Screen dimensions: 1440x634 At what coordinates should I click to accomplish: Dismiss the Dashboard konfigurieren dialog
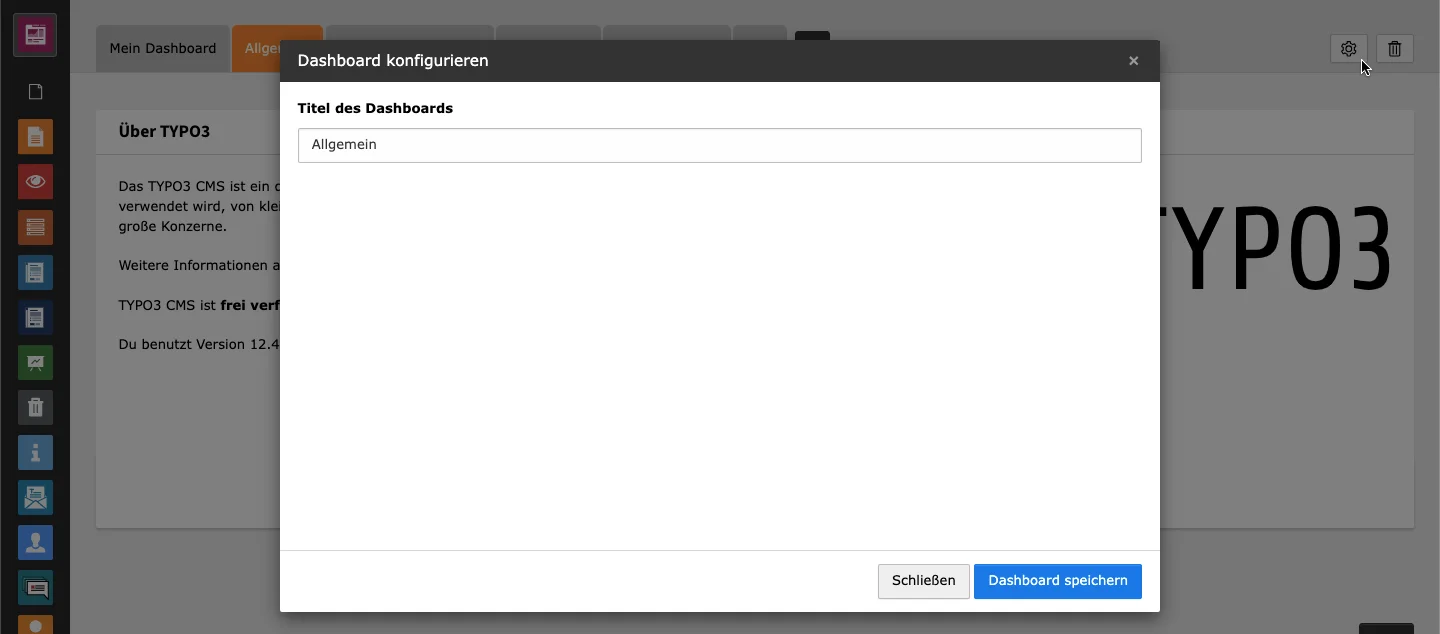(1133, 60)
